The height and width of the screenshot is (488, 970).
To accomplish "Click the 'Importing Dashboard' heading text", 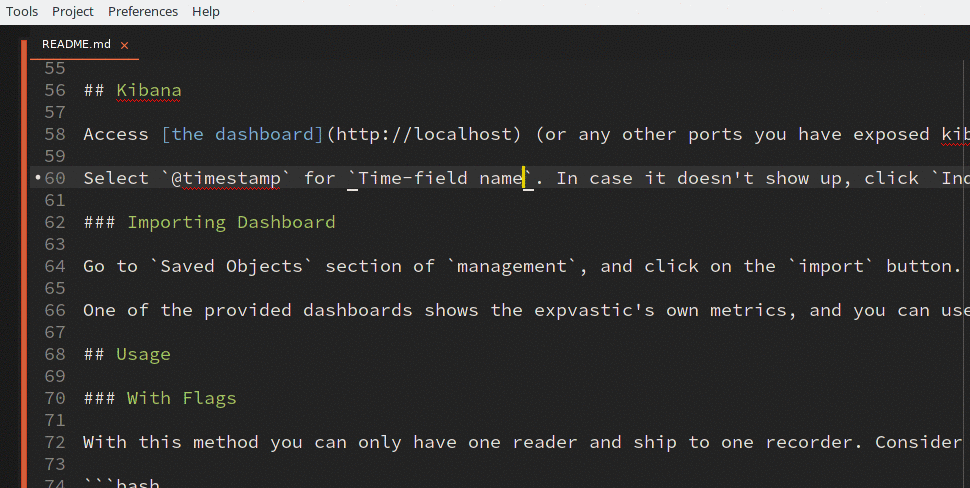I will point(231,222).
